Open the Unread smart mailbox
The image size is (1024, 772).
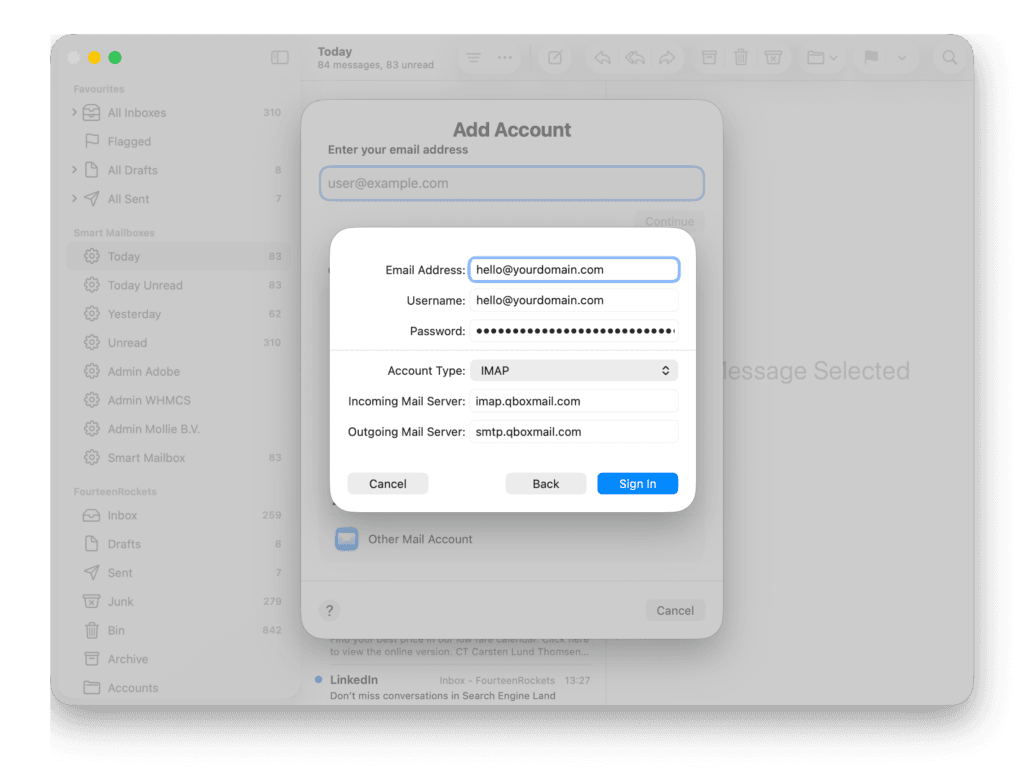pyautogui.click(x=178, y=342)
